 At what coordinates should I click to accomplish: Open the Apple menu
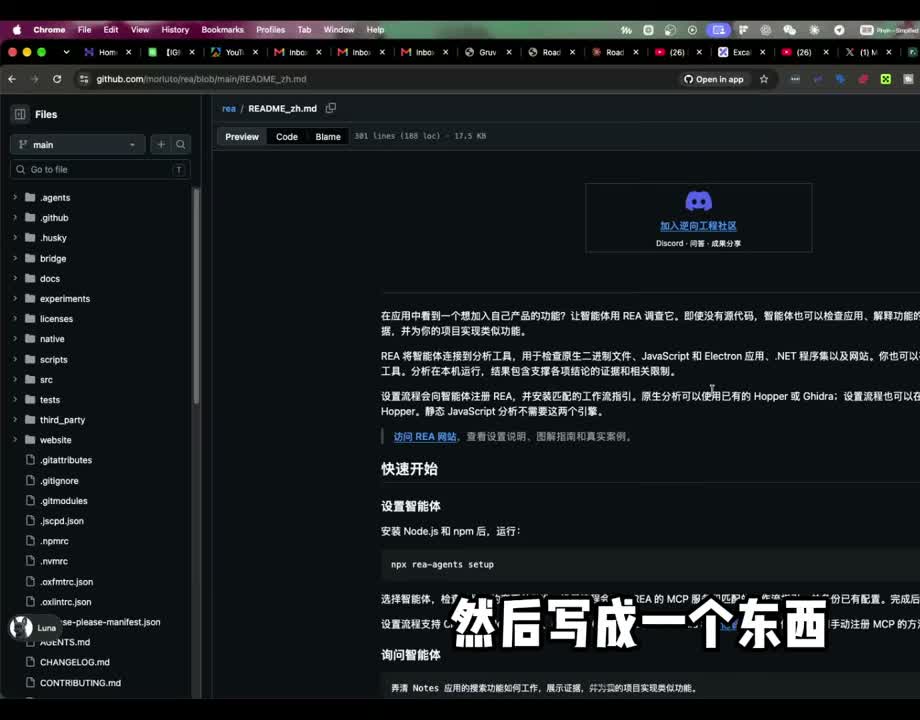coord(17,29)
